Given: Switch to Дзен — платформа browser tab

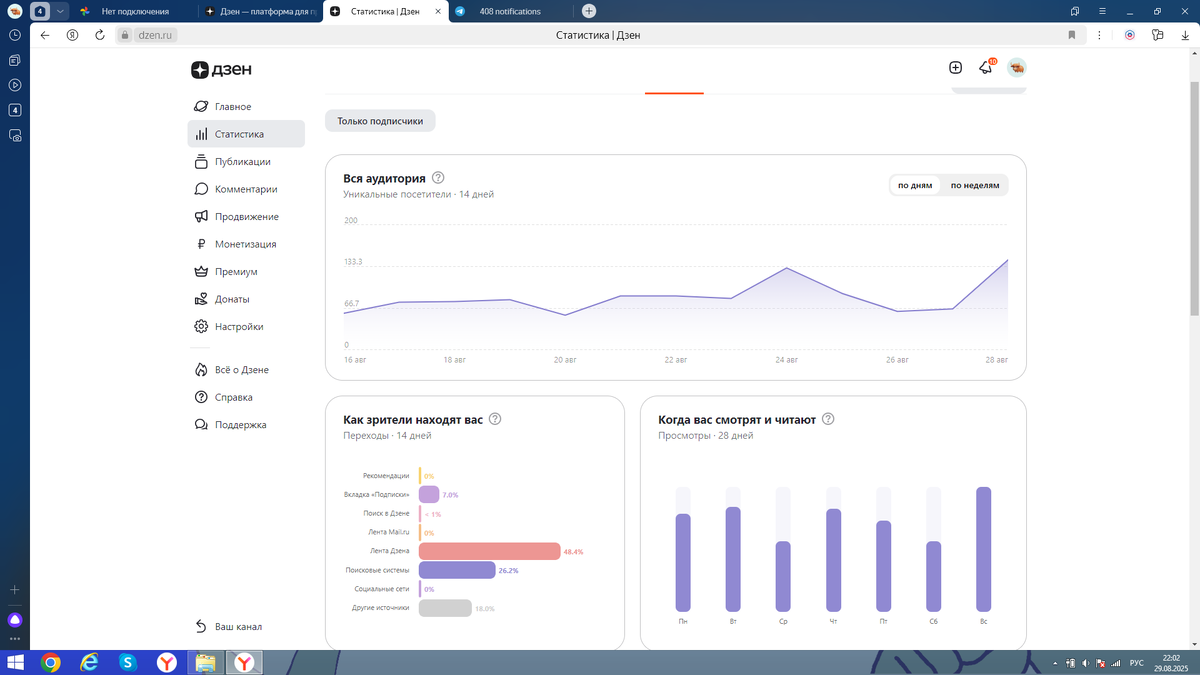Looking at the screenshot, I should point(259,11).
